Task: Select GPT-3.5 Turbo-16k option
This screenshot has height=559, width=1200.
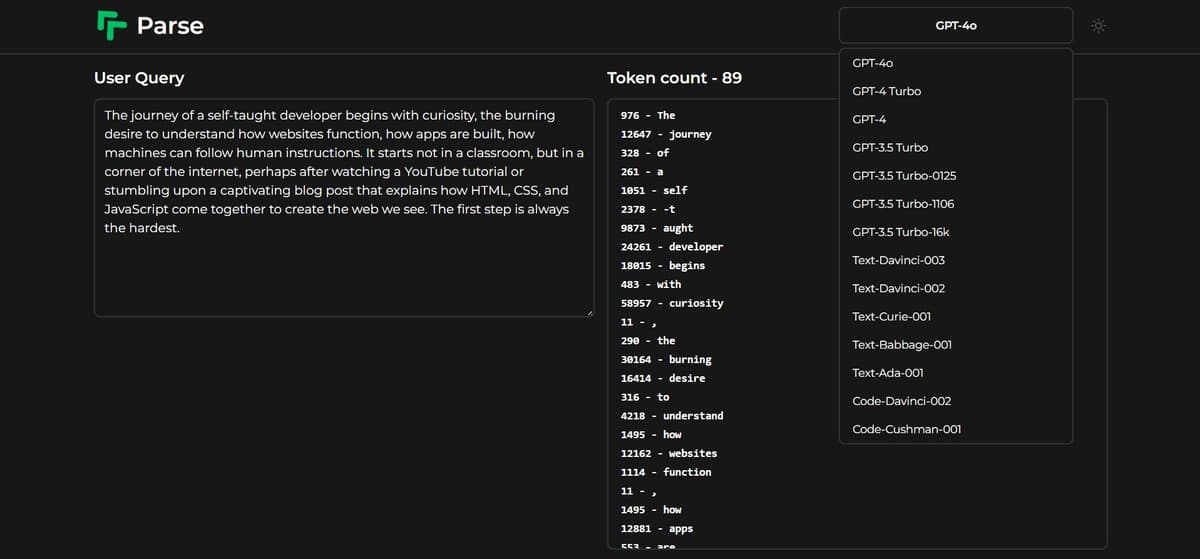Action: (x=900, y=232)
